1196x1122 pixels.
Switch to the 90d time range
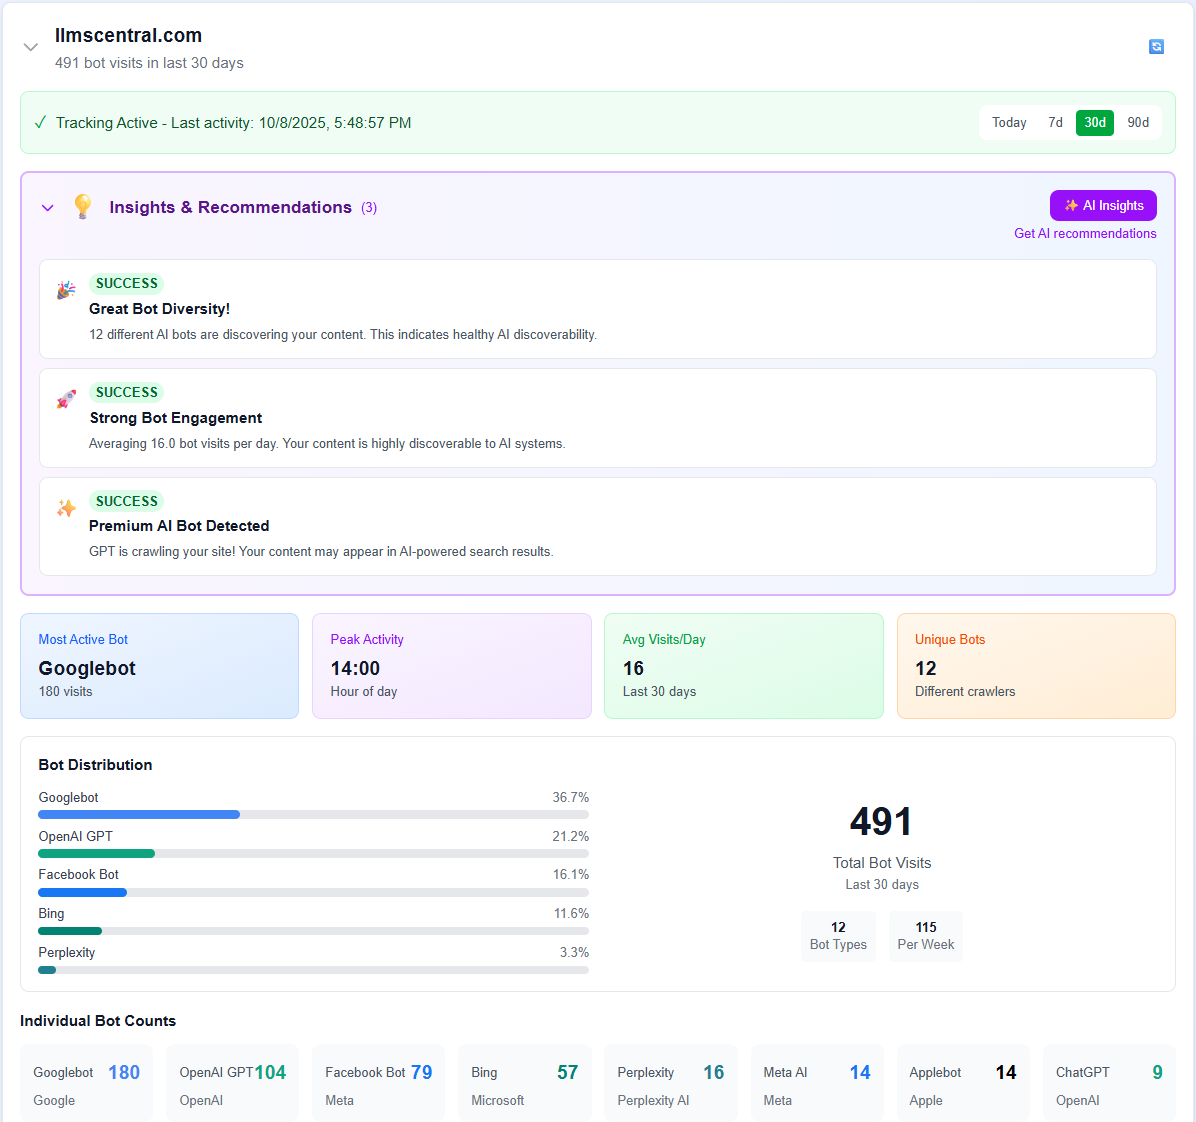[x=1138, y=123]
